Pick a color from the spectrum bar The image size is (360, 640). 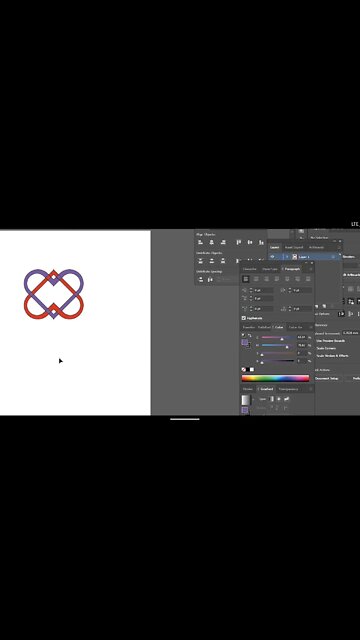276,378
